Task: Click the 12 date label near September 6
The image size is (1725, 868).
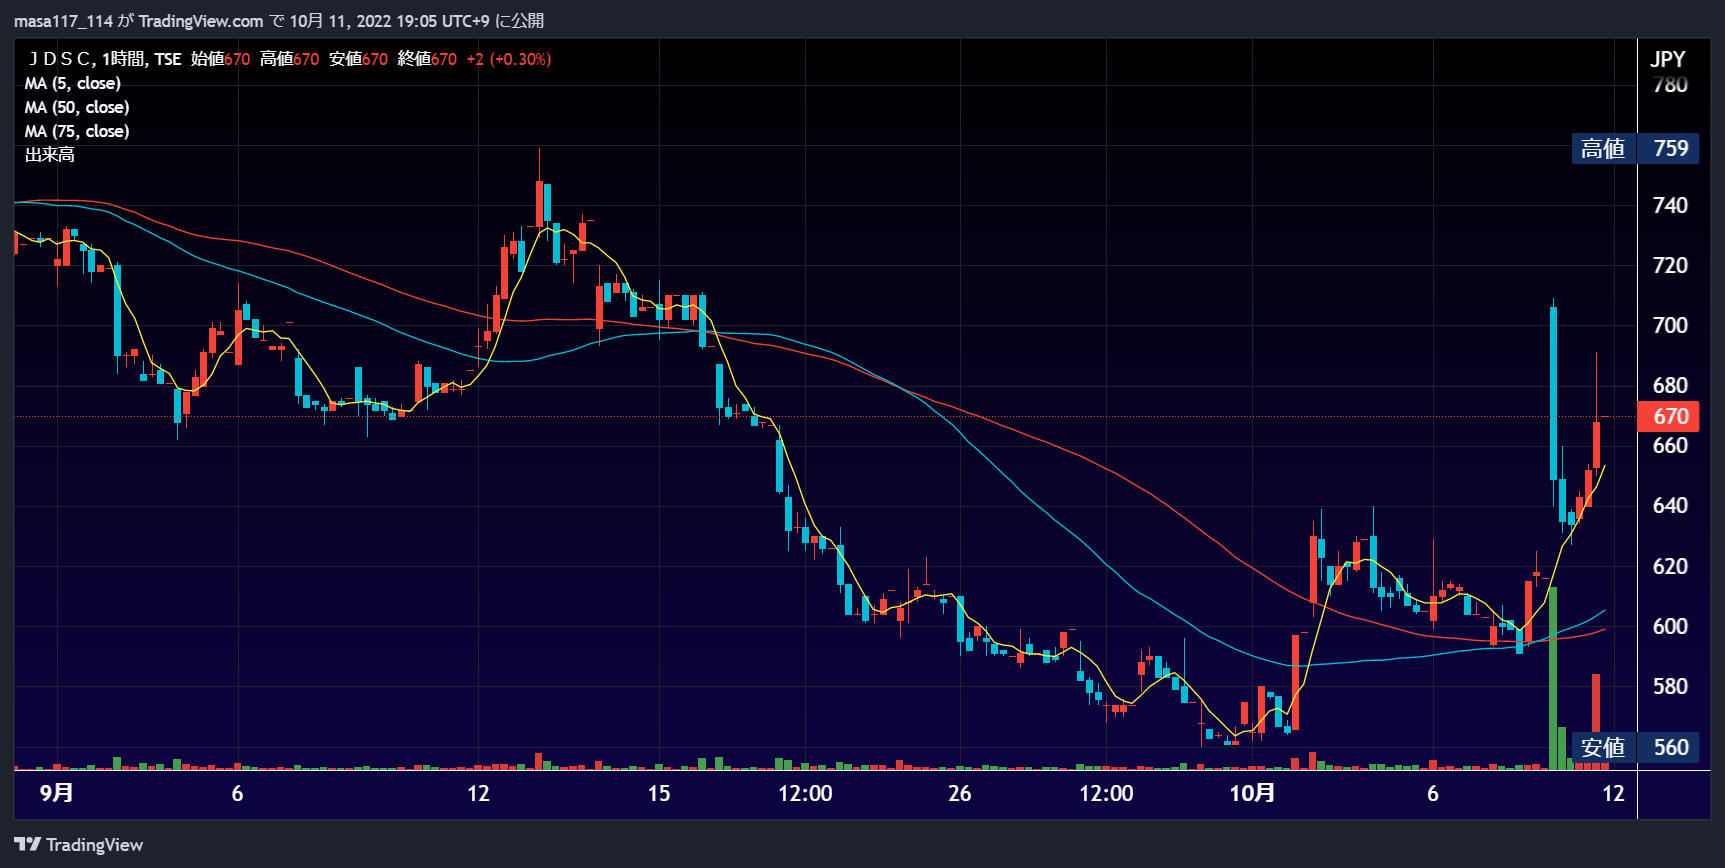Action: (478, 793)
